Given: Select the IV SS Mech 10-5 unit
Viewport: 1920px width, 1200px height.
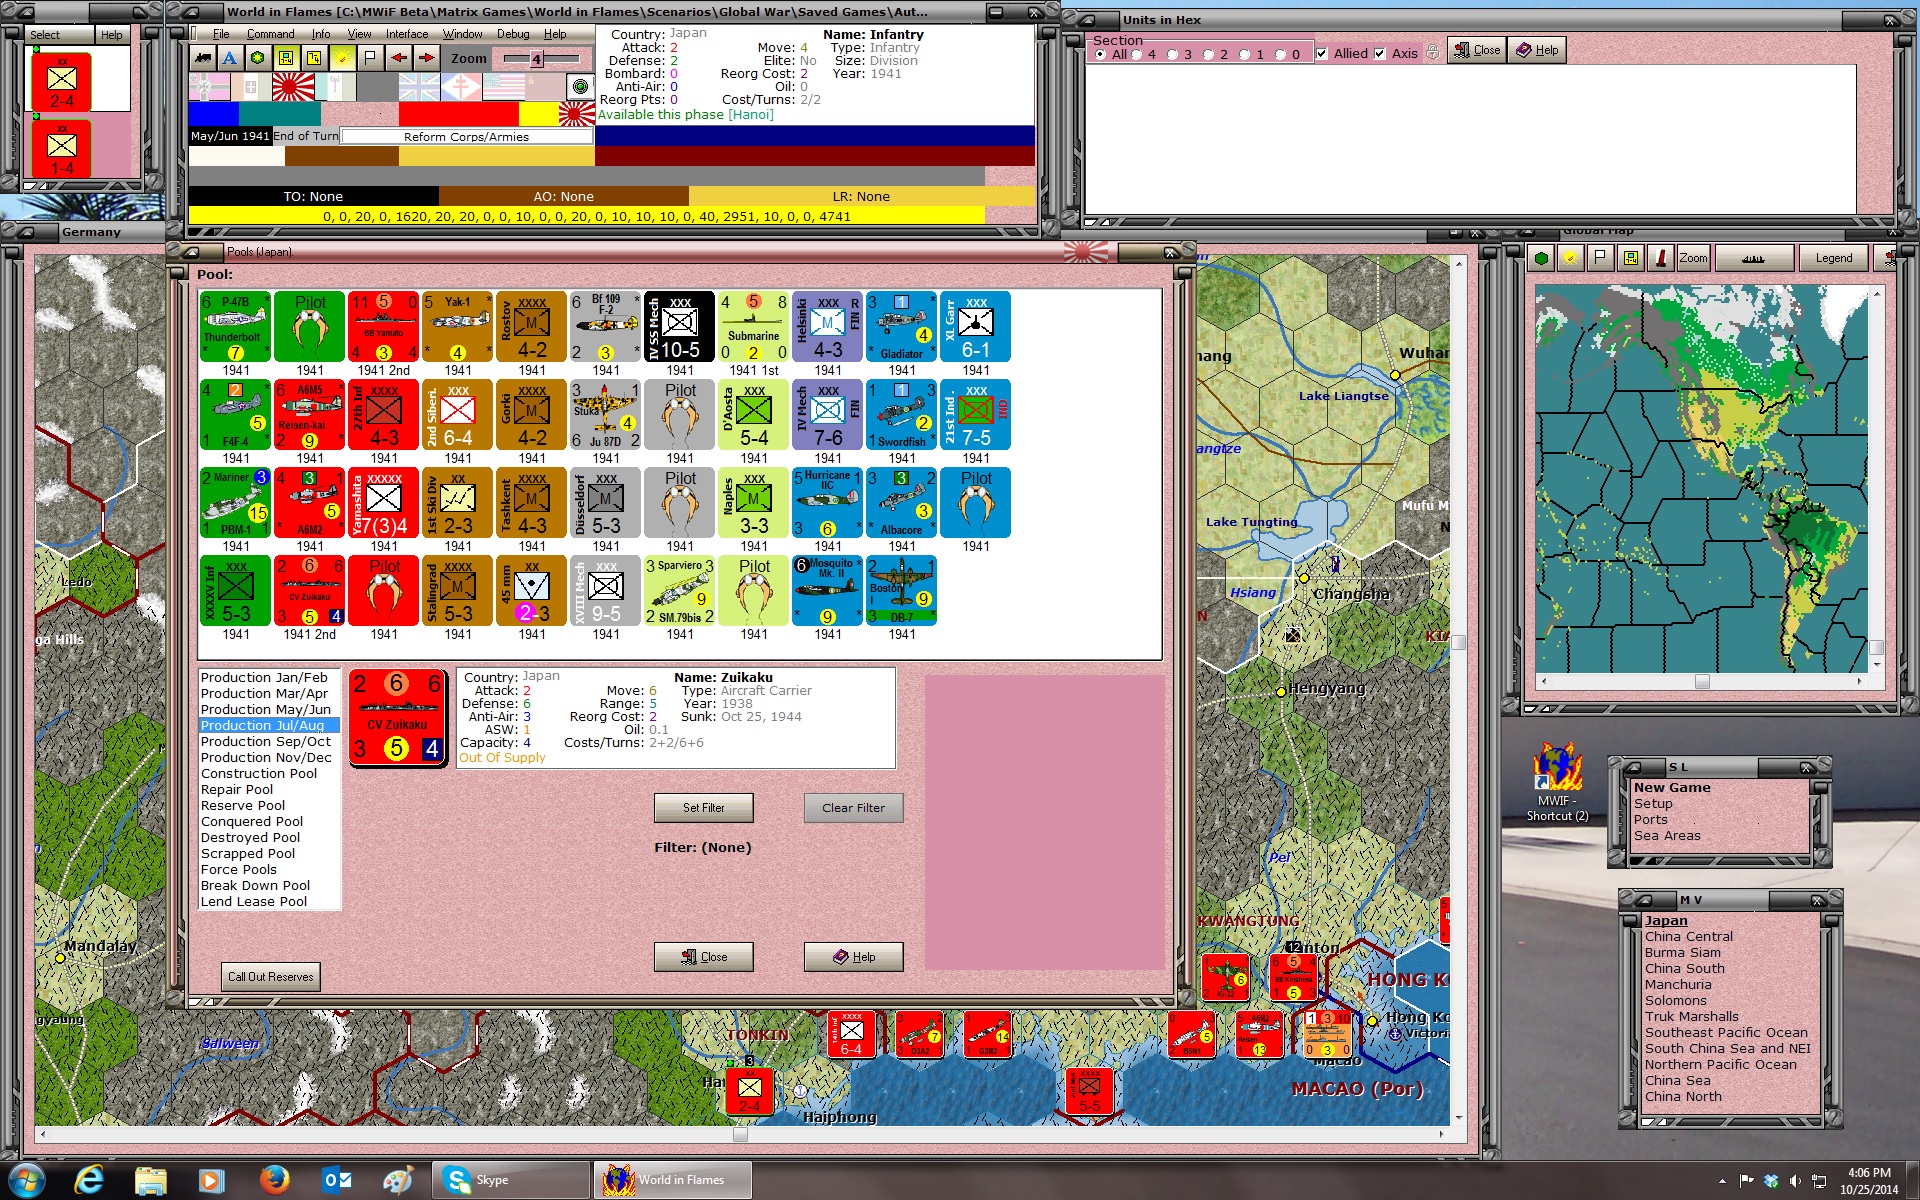Looking at the screenshot, I should [679, 327].
